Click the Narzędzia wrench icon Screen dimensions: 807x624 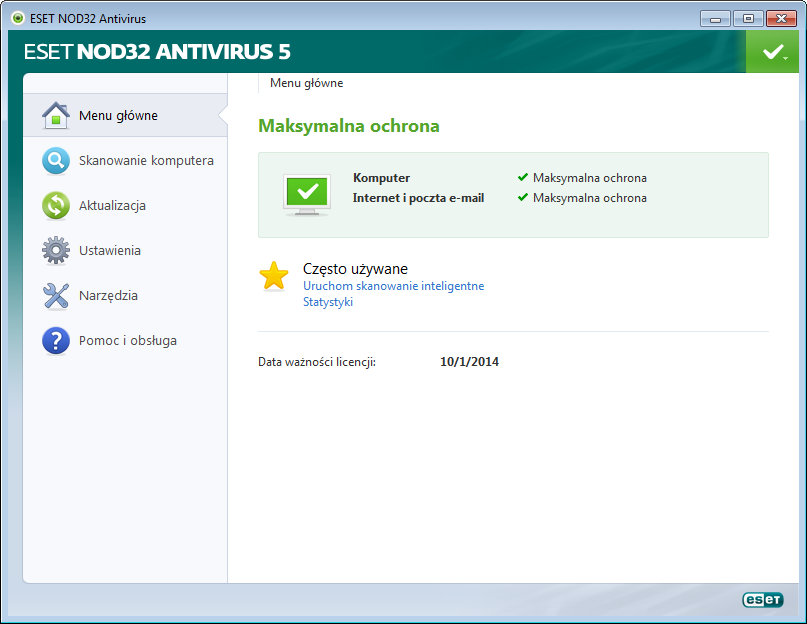(56, 296)
